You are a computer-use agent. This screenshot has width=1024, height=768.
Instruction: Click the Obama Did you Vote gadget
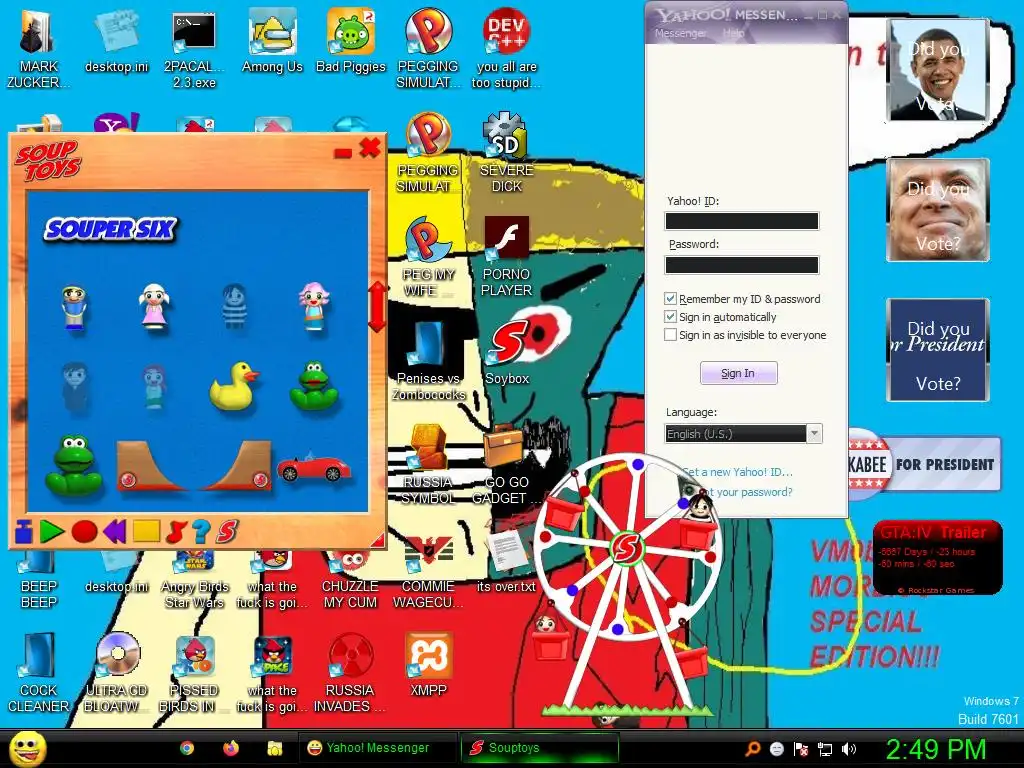[938, 71]
